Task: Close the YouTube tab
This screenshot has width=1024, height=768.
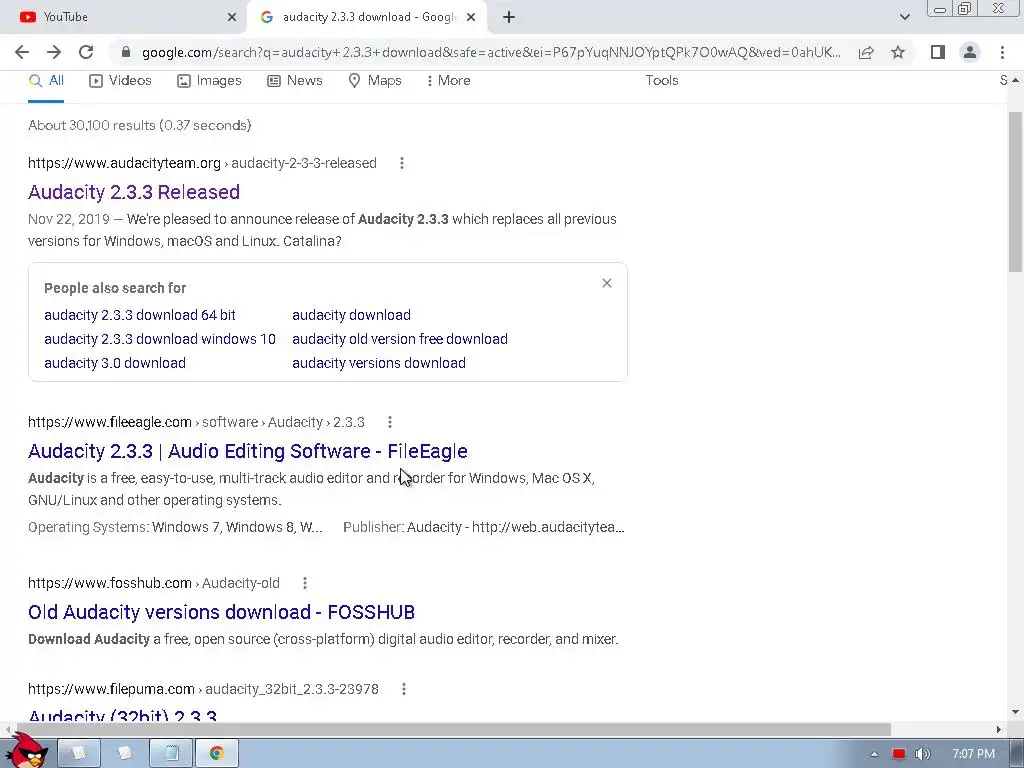Action: coord(232,17)
